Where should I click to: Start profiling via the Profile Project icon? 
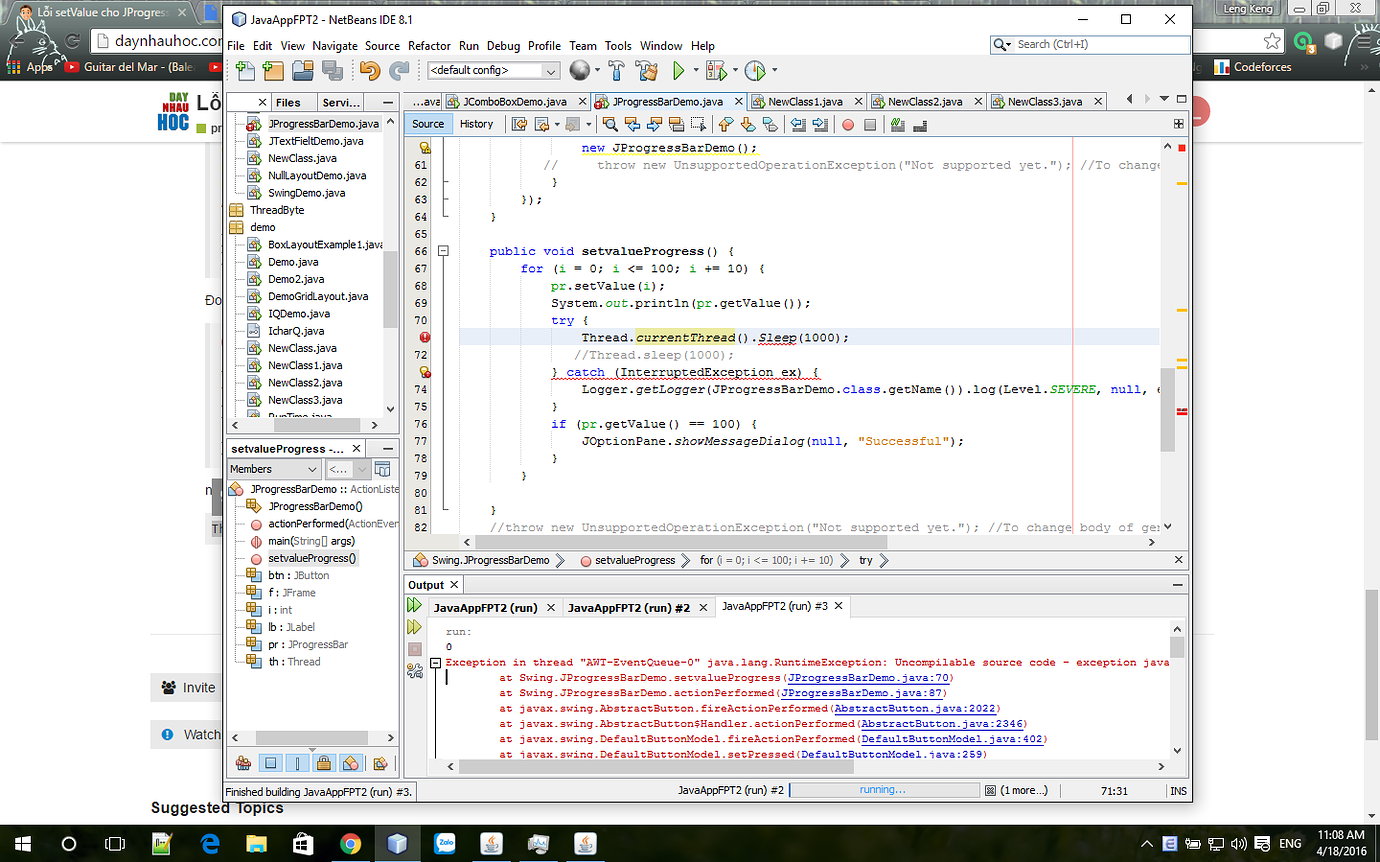click(757, 70)
